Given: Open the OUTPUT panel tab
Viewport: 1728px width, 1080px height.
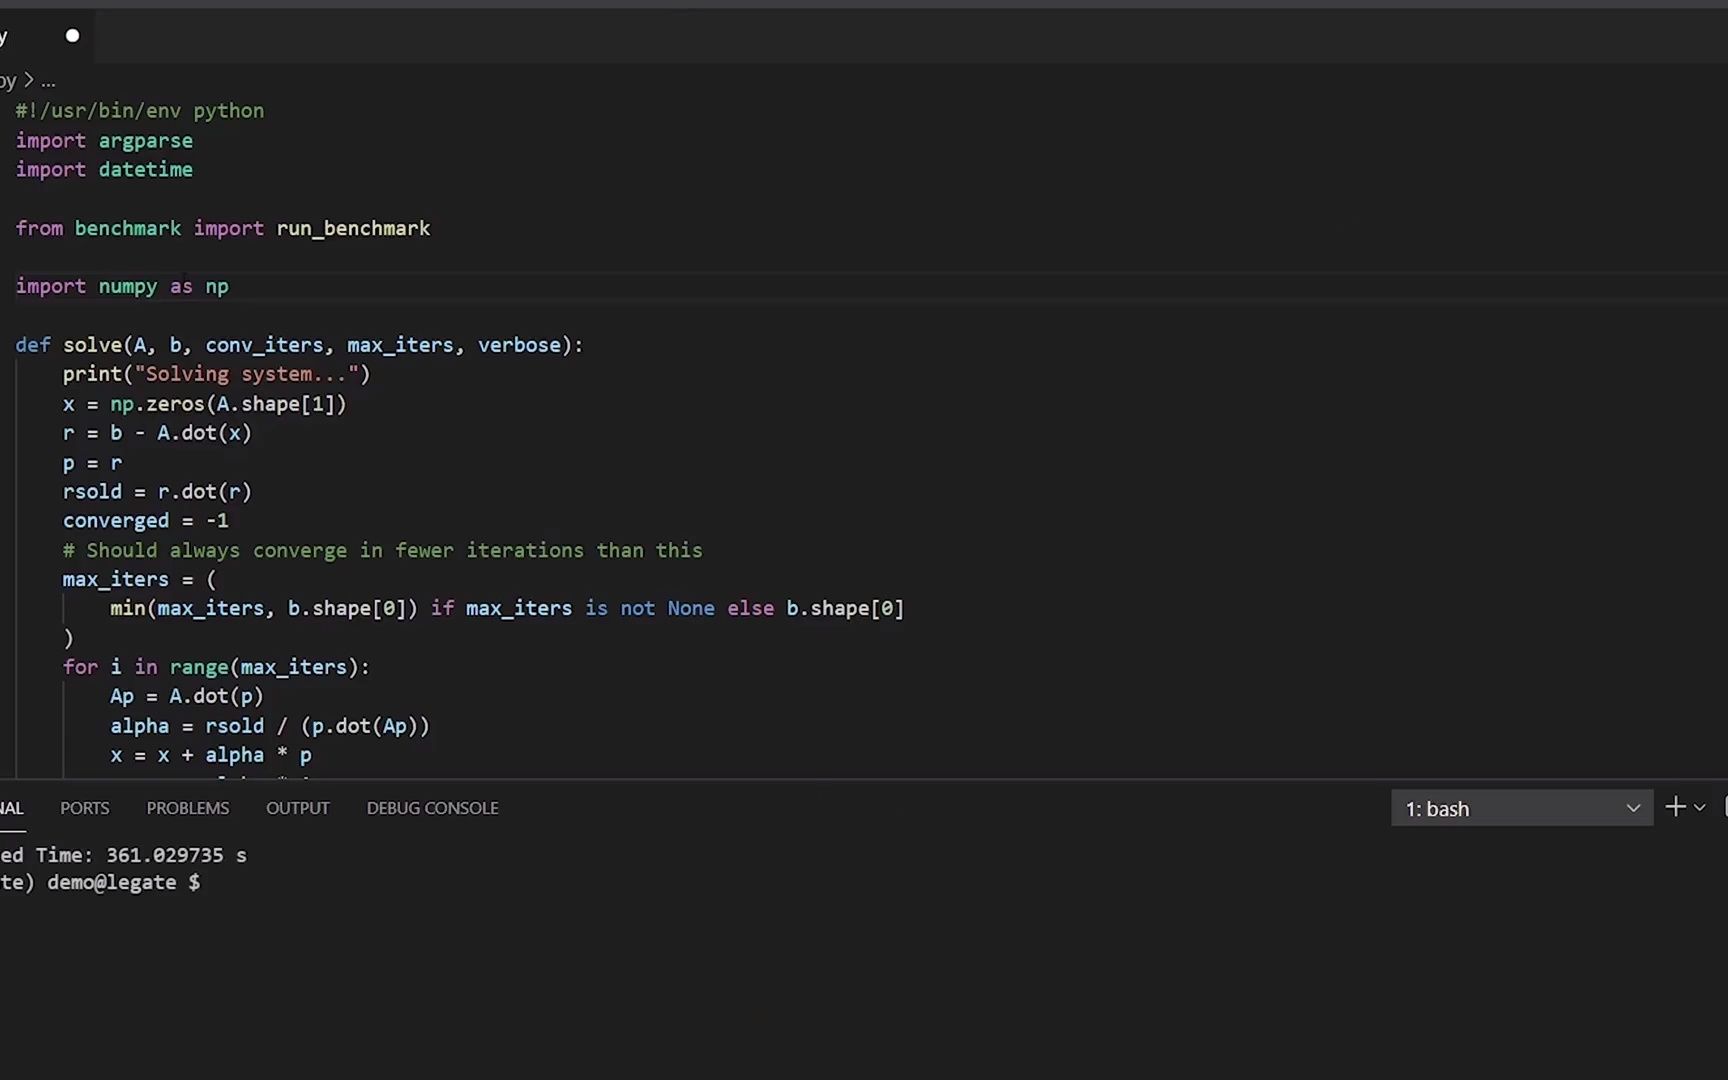Looking at the screenshot, I should coord(297,808).
